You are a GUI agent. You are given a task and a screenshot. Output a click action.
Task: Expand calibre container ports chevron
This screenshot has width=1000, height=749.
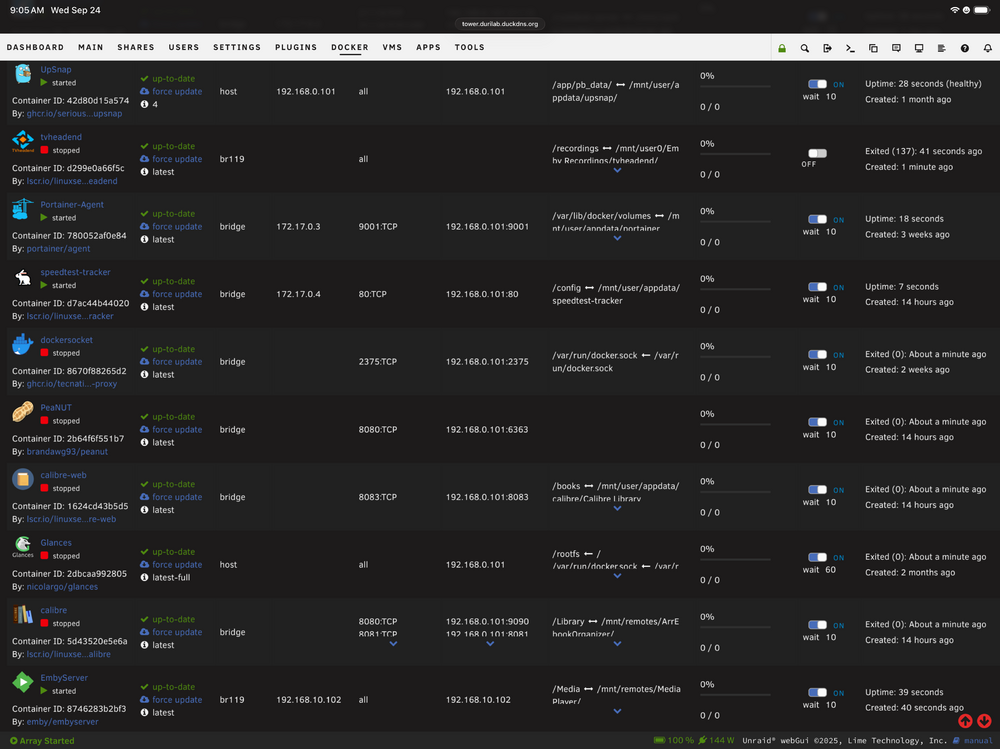[393, 644]
